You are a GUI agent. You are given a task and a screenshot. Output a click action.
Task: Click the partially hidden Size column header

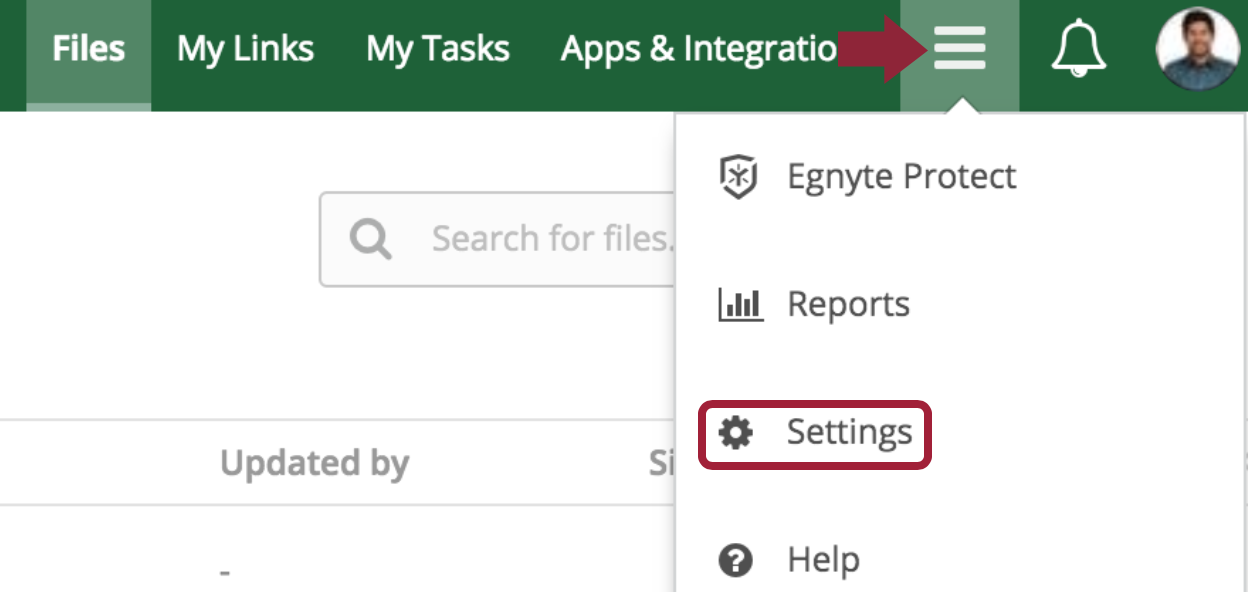(661, 463)
